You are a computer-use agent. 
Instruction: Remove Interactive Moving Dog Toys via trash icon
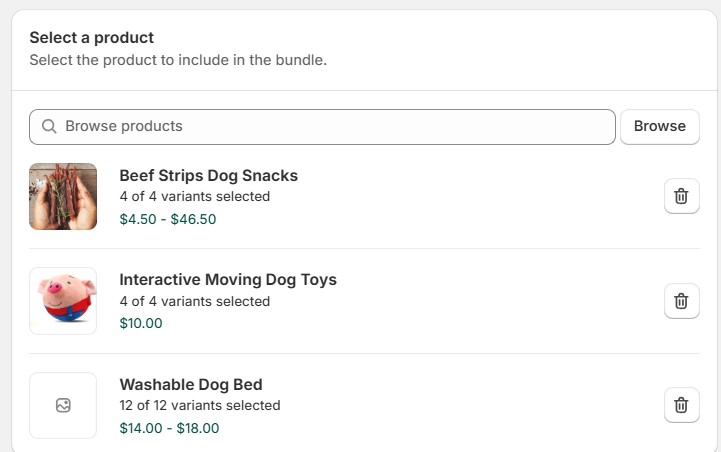pos(681,300)
